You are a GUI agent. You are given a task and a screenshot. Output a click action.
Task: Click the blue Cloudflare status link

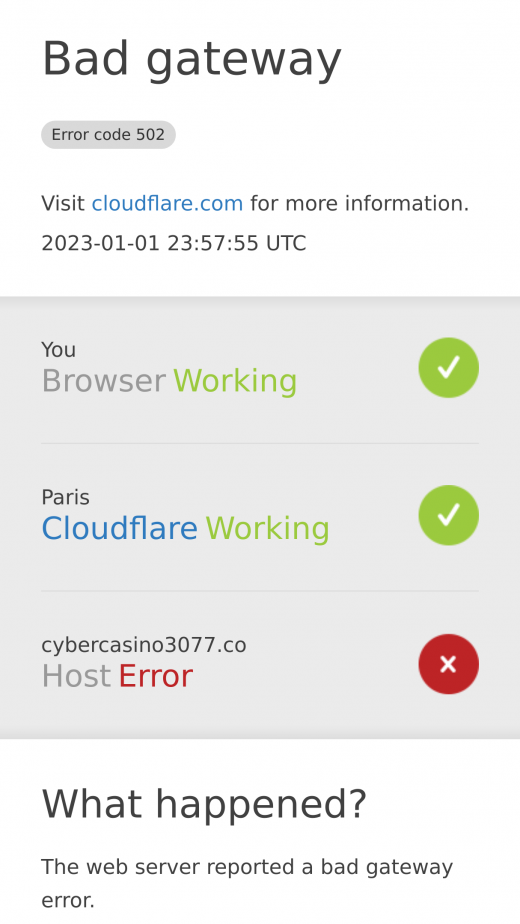tap(120, 529)
